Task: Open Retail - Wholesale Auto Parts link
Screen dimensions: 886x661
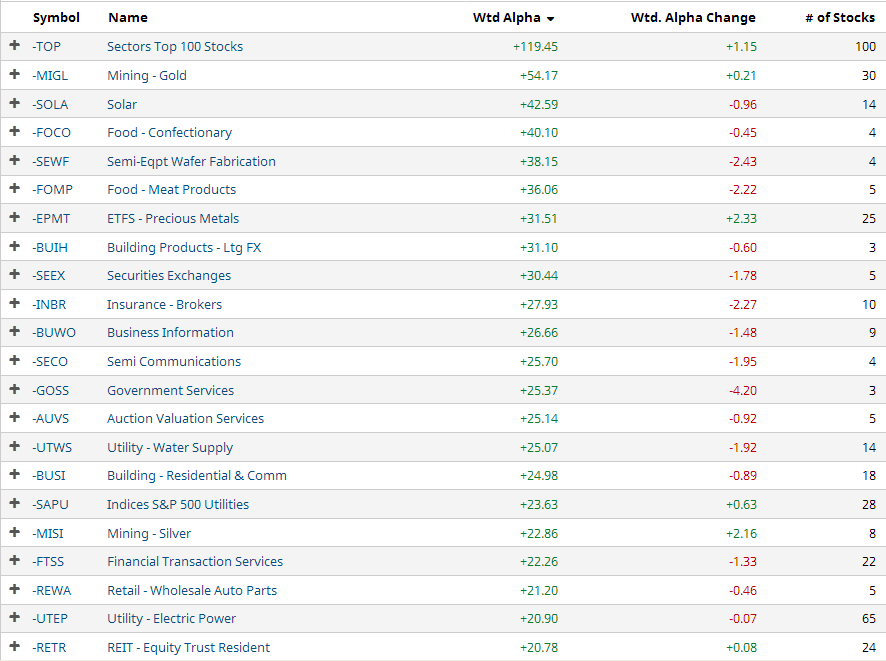Action: (x=192, y=590)
